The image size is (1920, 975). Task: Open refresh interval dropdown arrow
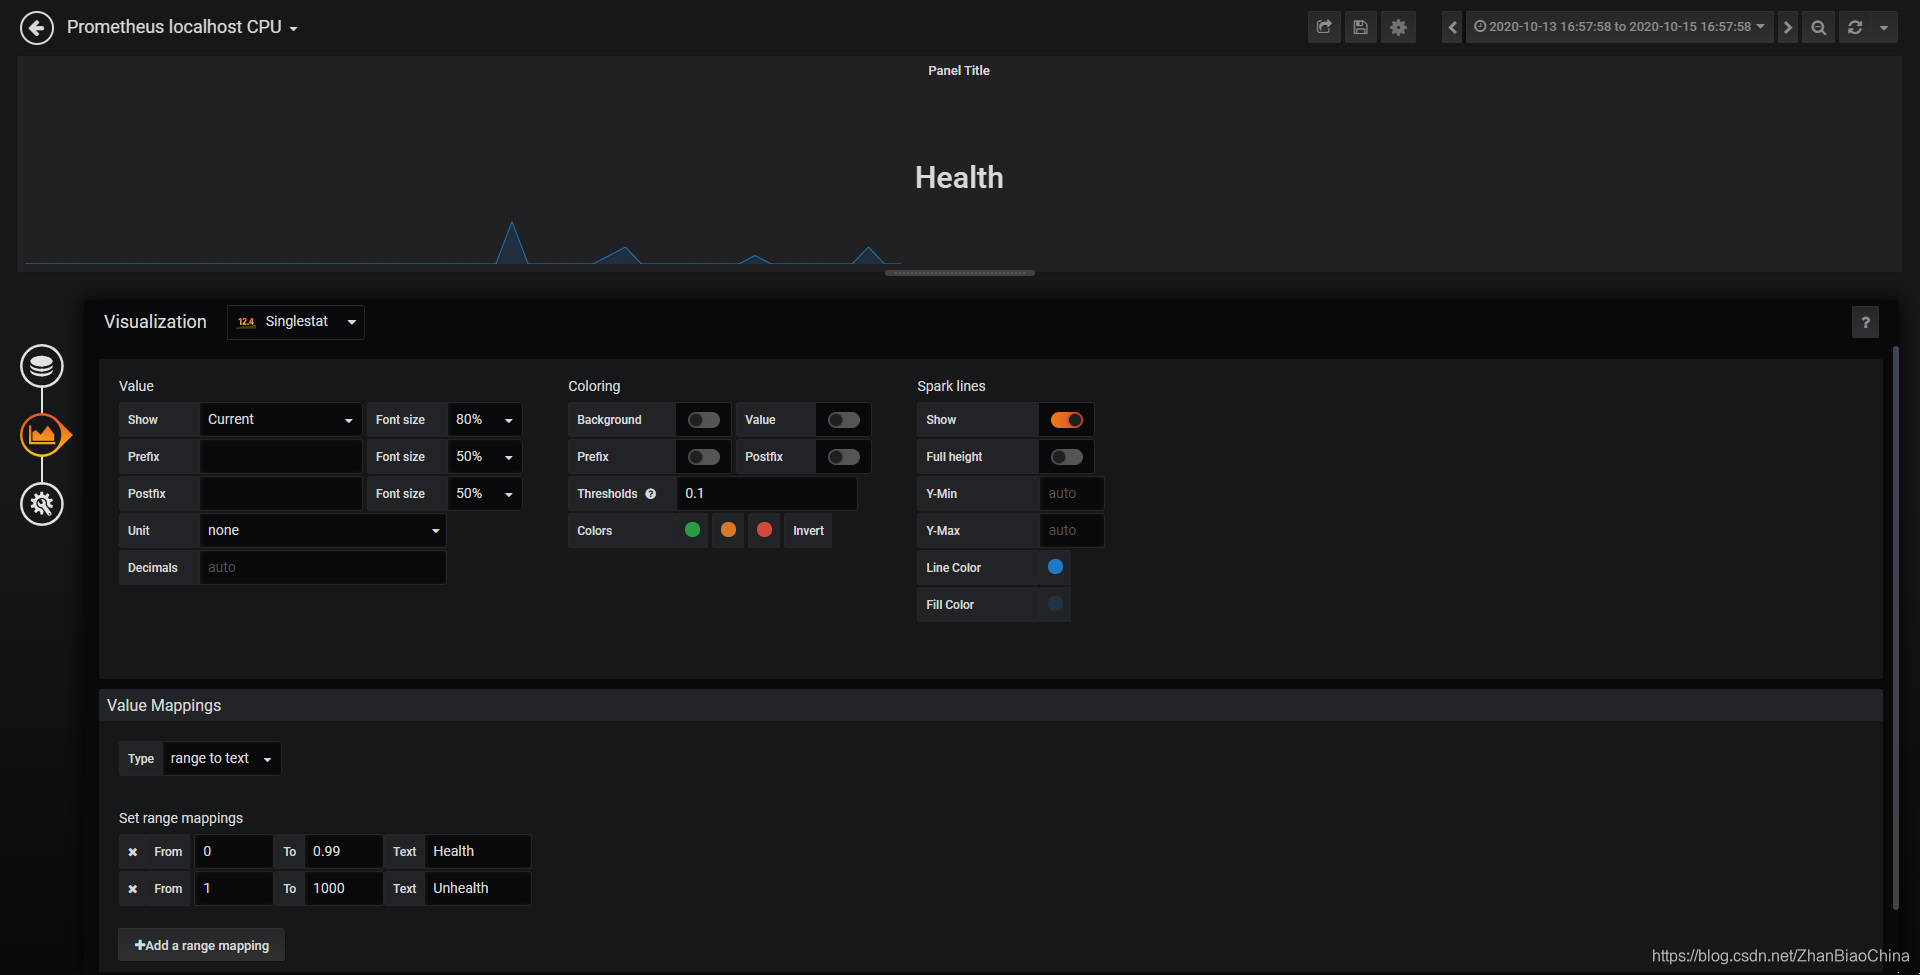[1884, 27]
